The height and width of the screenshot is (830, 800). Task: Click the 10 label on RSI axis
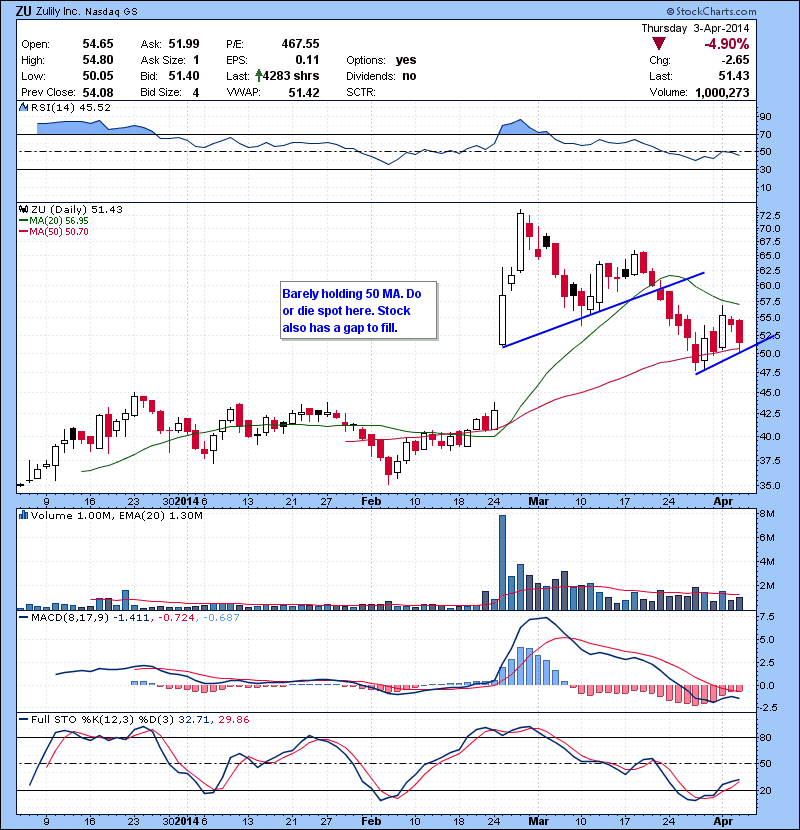click(x=765, y=187)
